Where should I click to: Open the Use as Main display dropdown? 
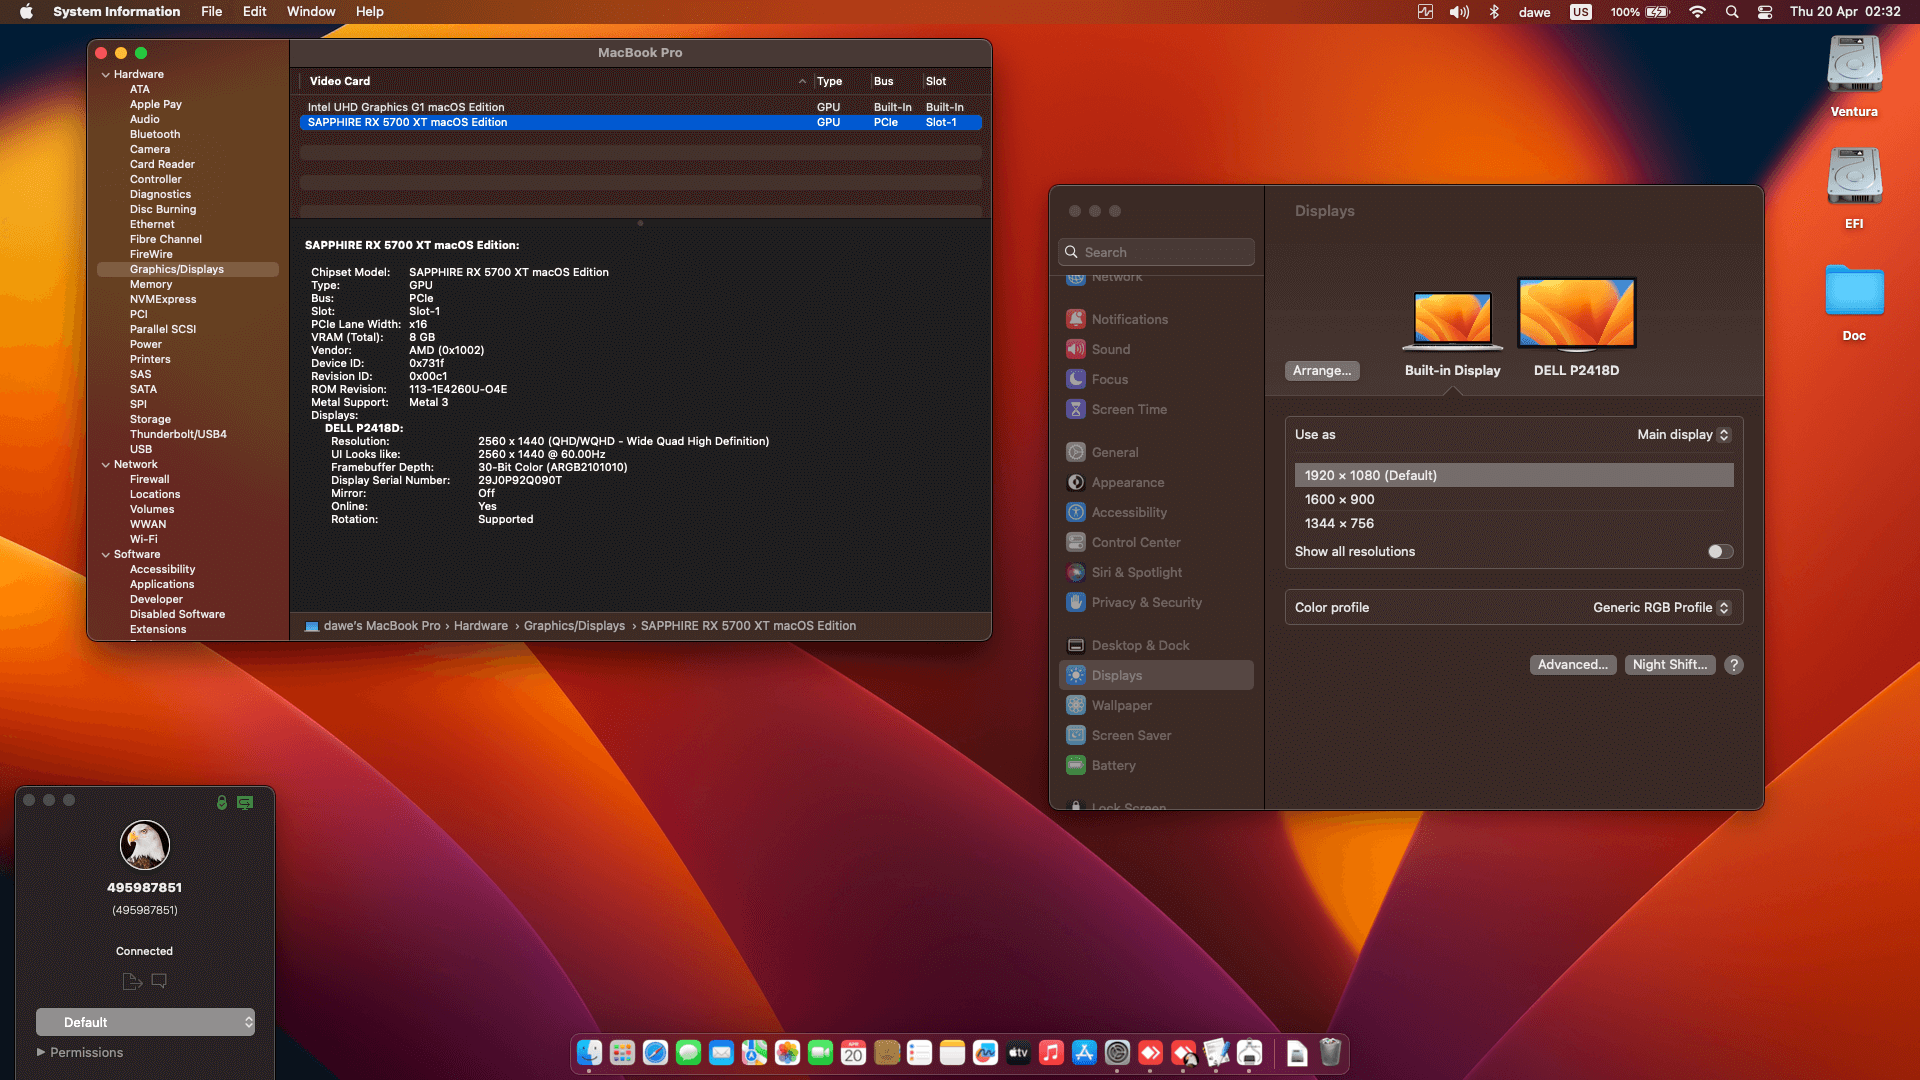1683,435
